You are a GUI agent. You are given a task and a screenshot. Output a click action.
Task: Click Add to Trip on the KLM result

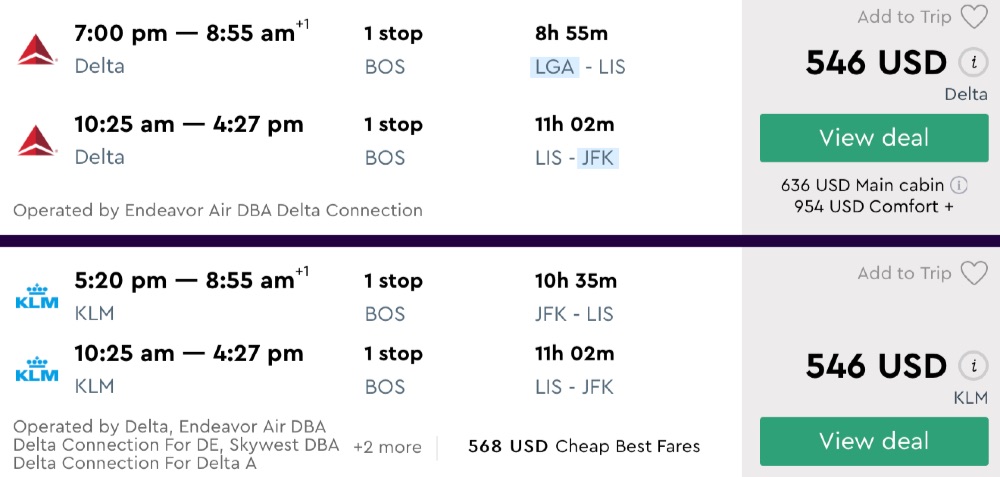click(904, 273)
